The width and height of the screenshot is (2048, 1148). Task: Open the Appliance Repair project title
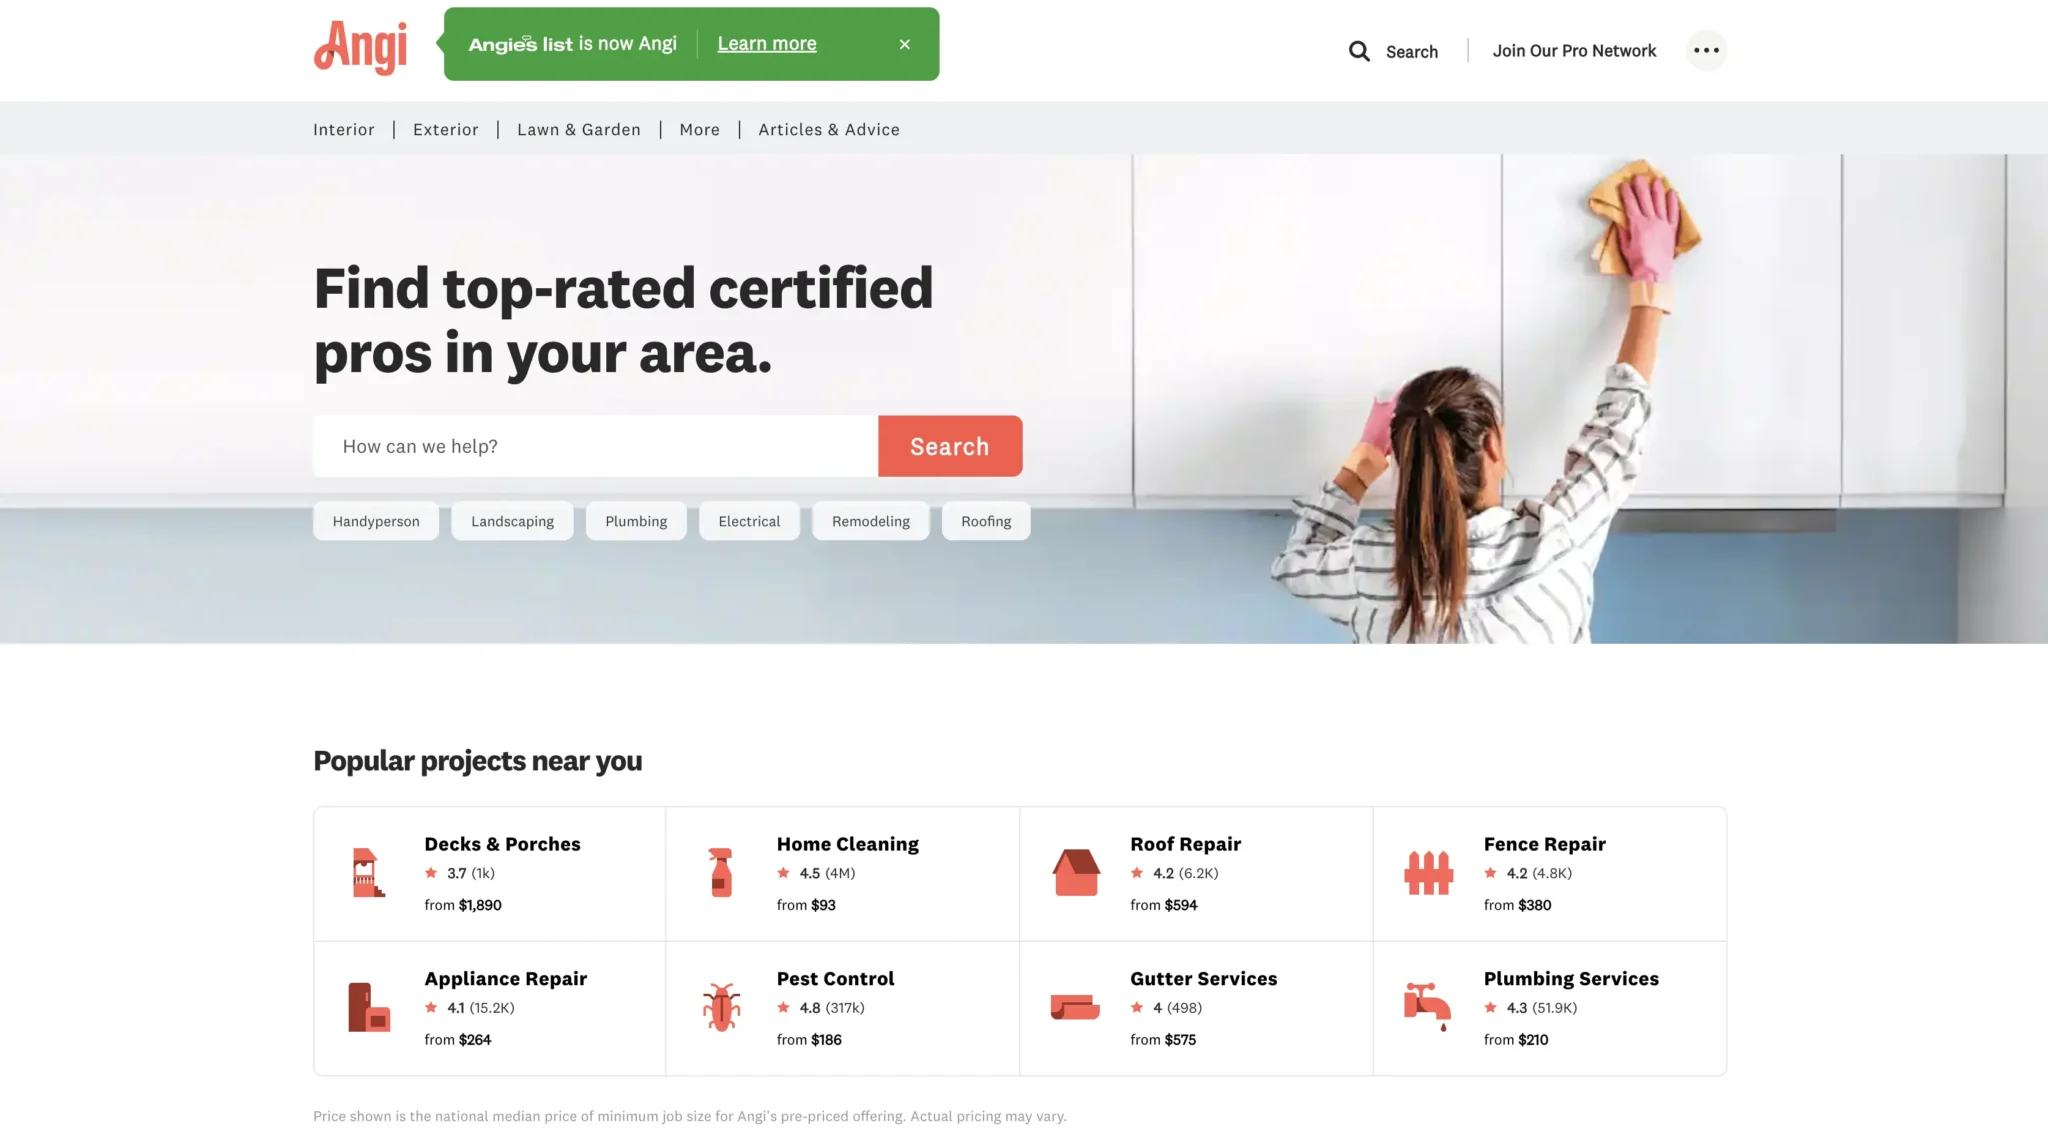(x=506, y=979)
